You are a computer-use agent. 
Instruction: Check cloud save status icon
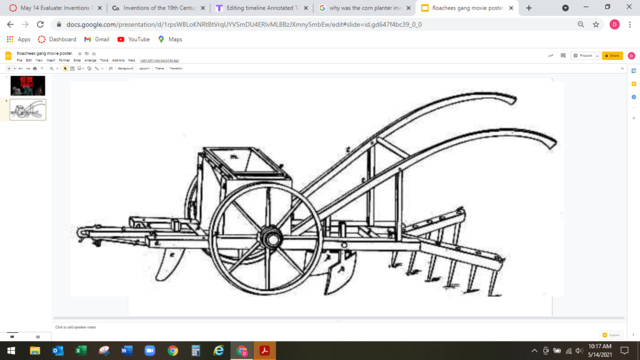pos(94,54)
